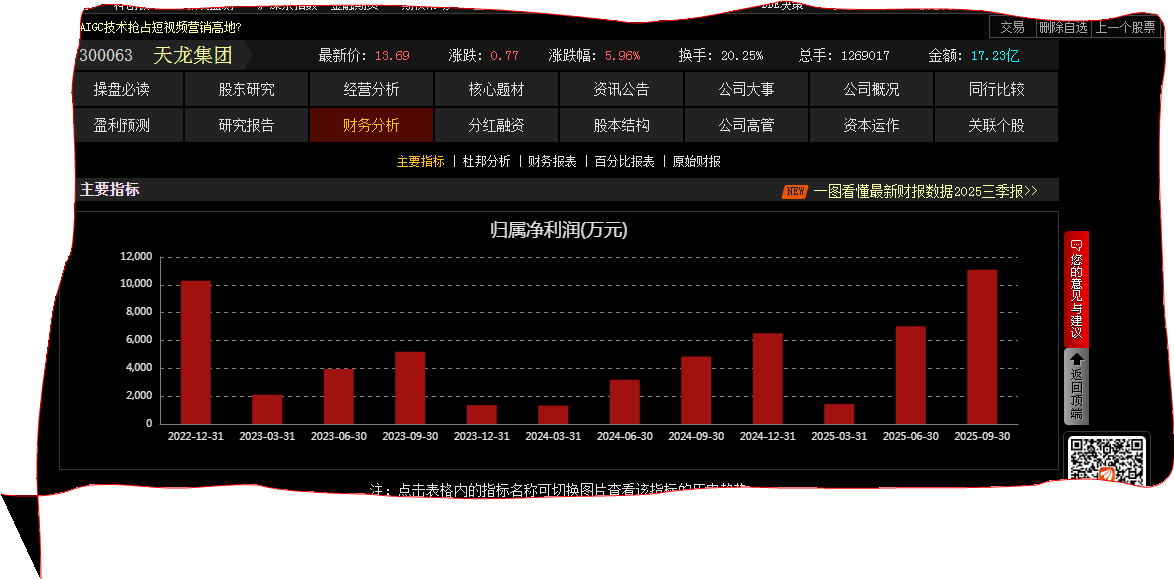The width and height of the screenshot is (1174, 579).
Task: Open 一图看懂最新财报数据2025三季报 link
Action: coord(925,191)
